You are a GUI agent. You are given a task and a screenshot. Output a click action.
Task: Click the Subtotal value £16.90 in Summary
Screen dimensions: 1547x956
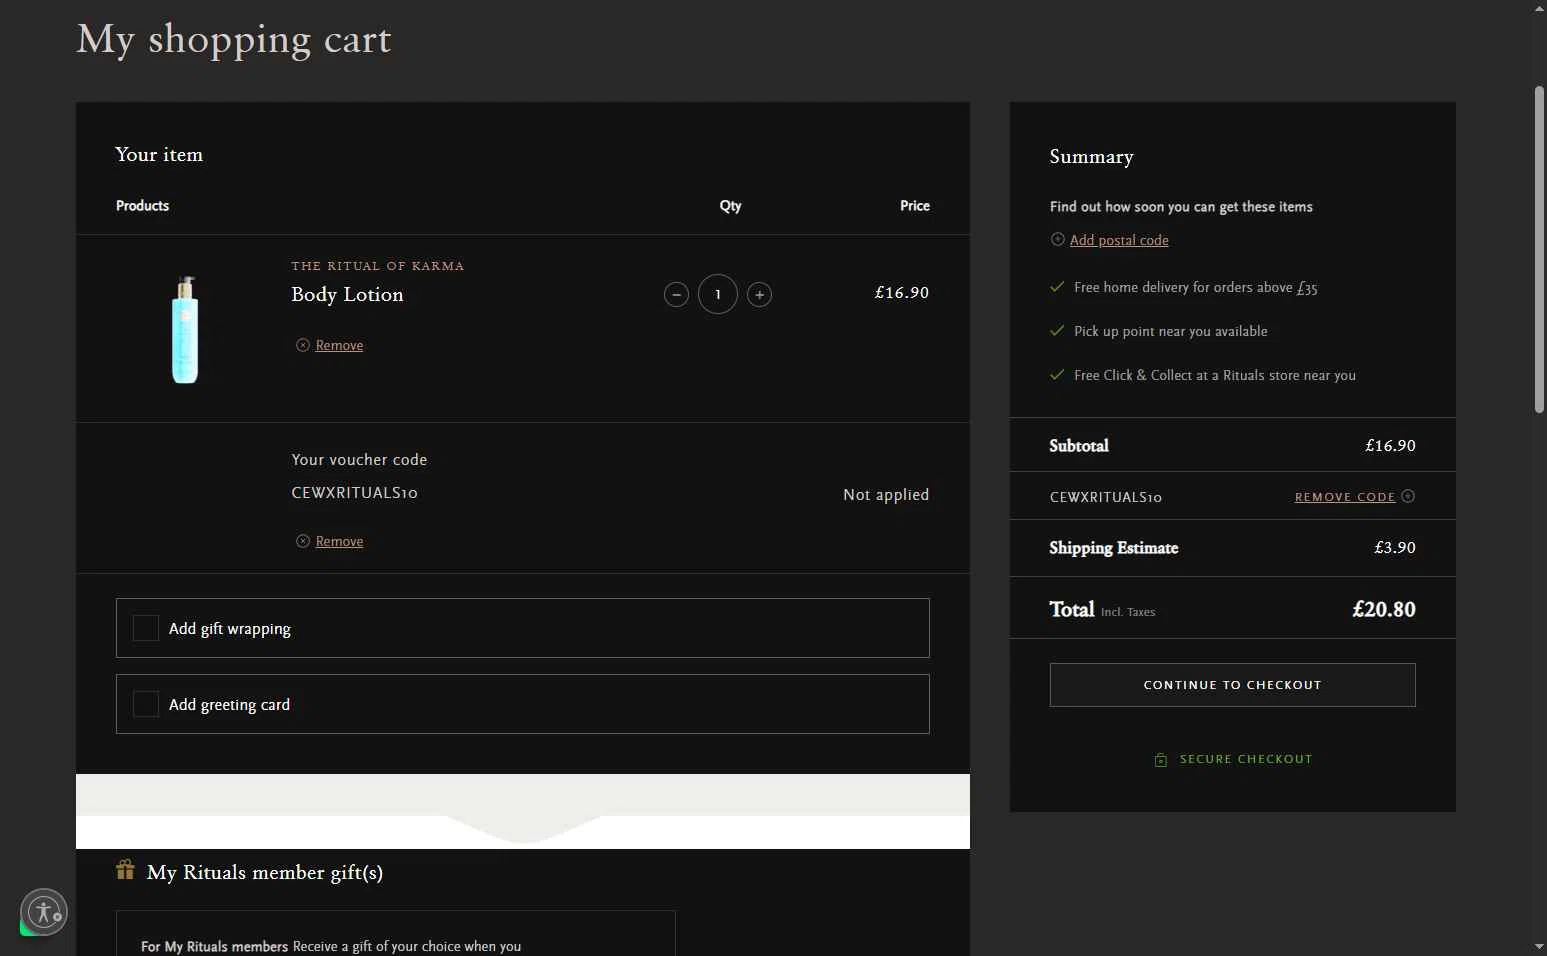tap(1391, 446)
